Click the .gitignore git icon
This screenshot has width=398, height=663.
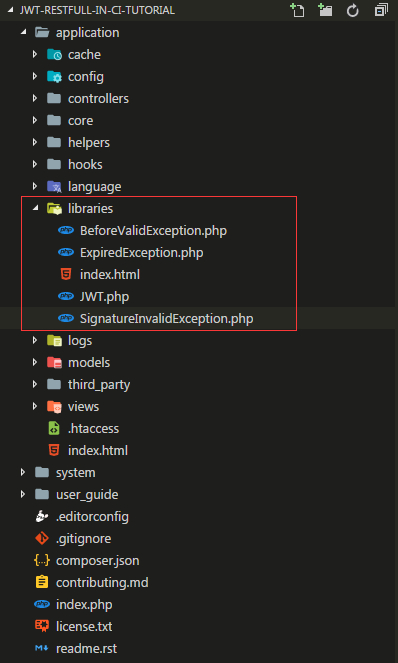coord(42,538)
